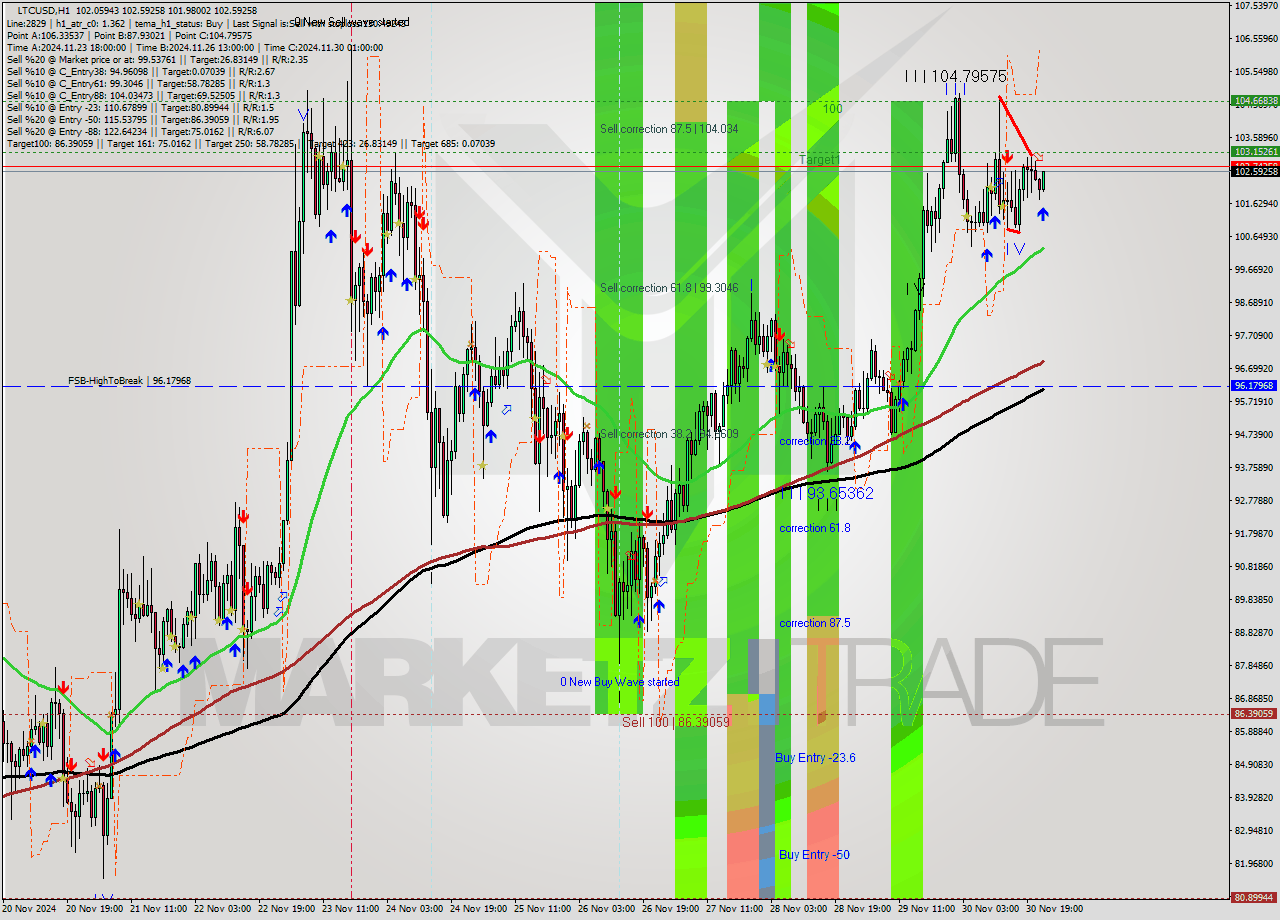Click the hollow red arrow ending the red trend line
Viewport: 1280px width, 920px height.
click(x=1038, y=157)
